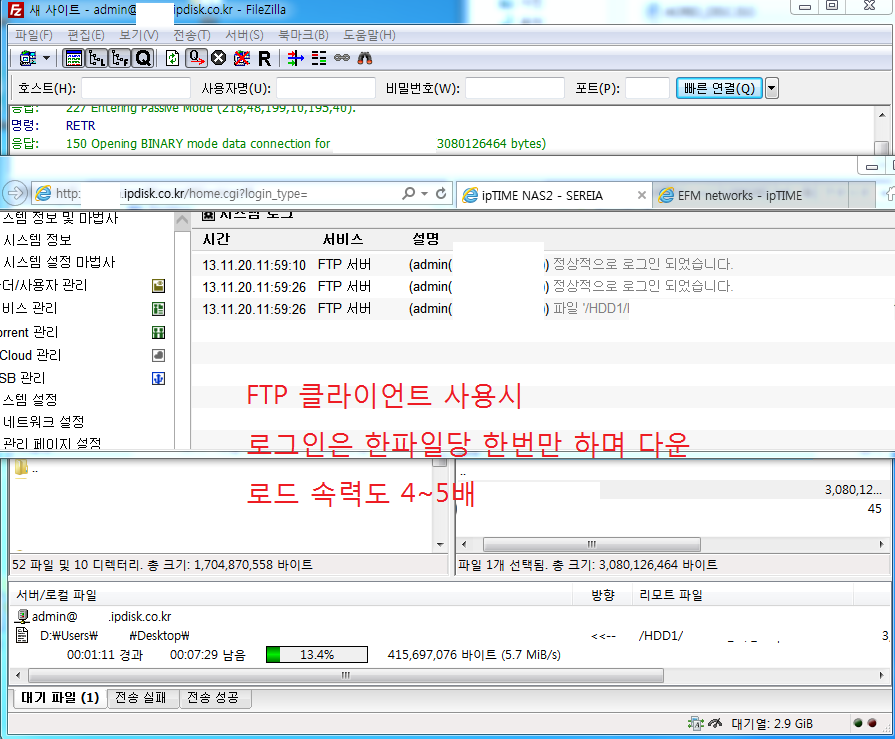Switch to the 전송 실패 queue tab

[x=142, y=698]
